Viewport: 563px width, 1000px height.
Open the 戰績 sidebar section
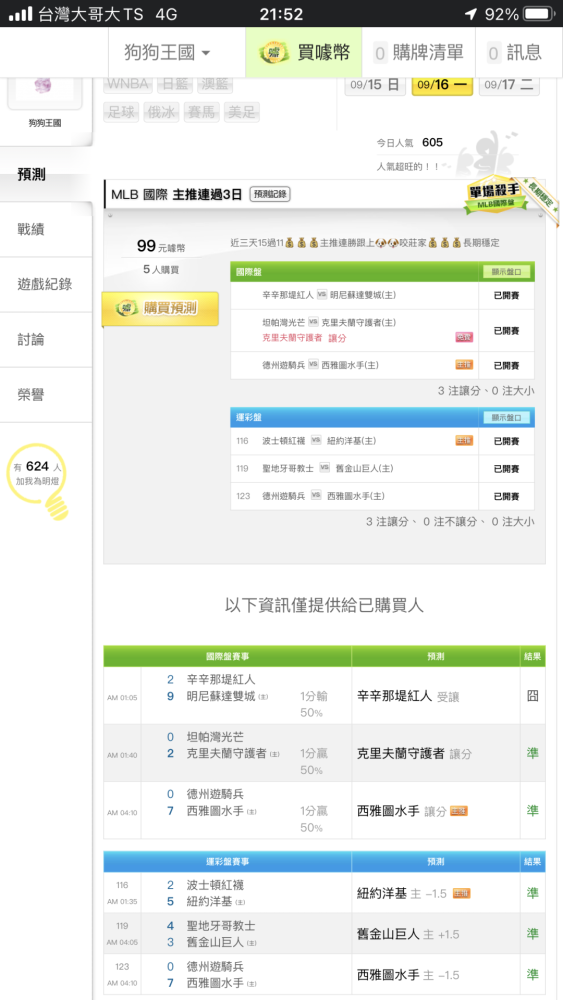point(46,230)
